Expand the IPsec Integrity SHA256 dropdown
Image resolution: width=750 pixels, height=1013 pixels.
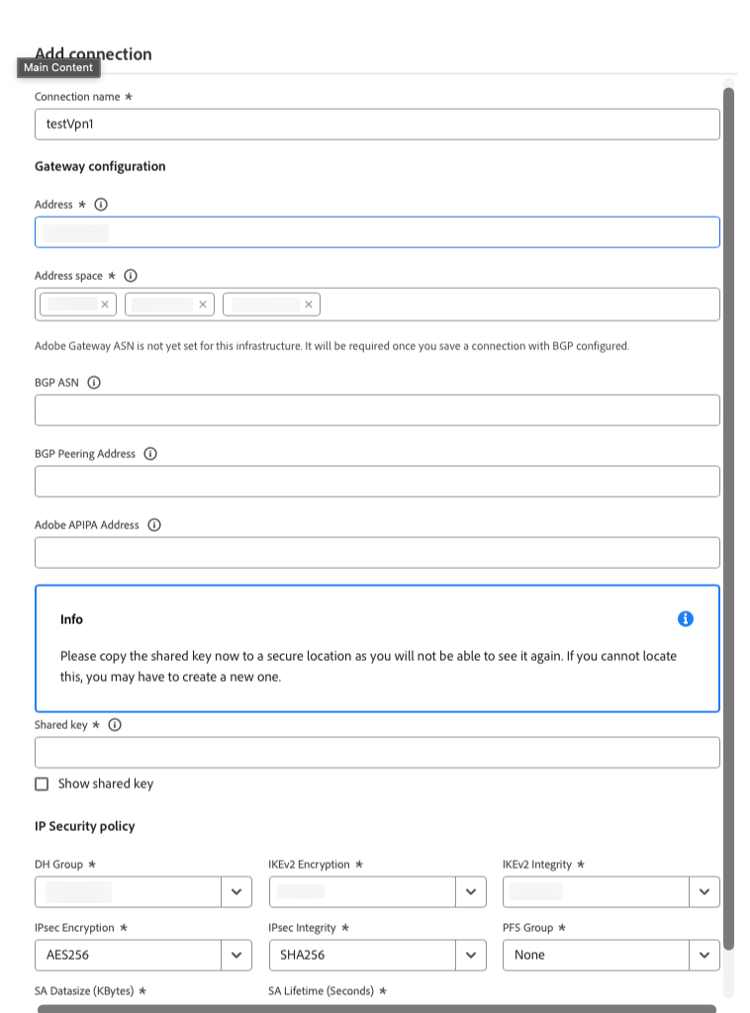[377, 955]
